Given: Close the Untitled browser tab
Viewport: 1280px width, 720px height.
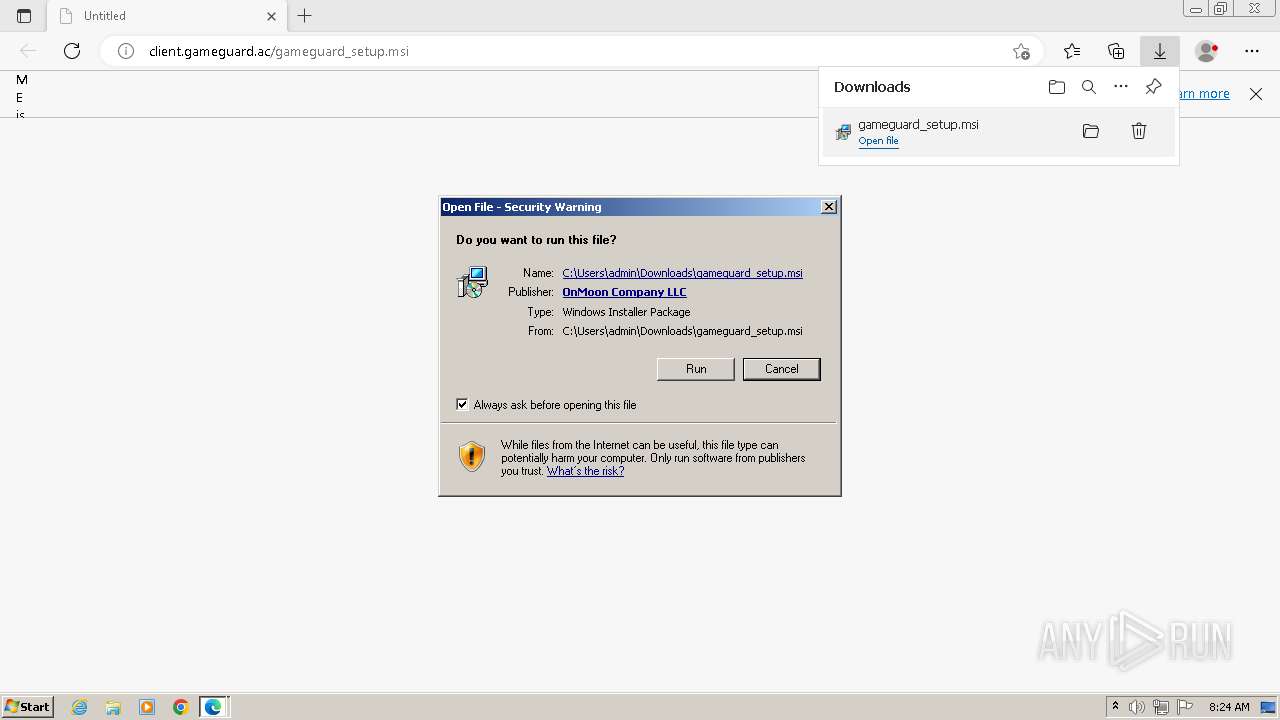Looking at the screenshot, I should tap(271, 16).
